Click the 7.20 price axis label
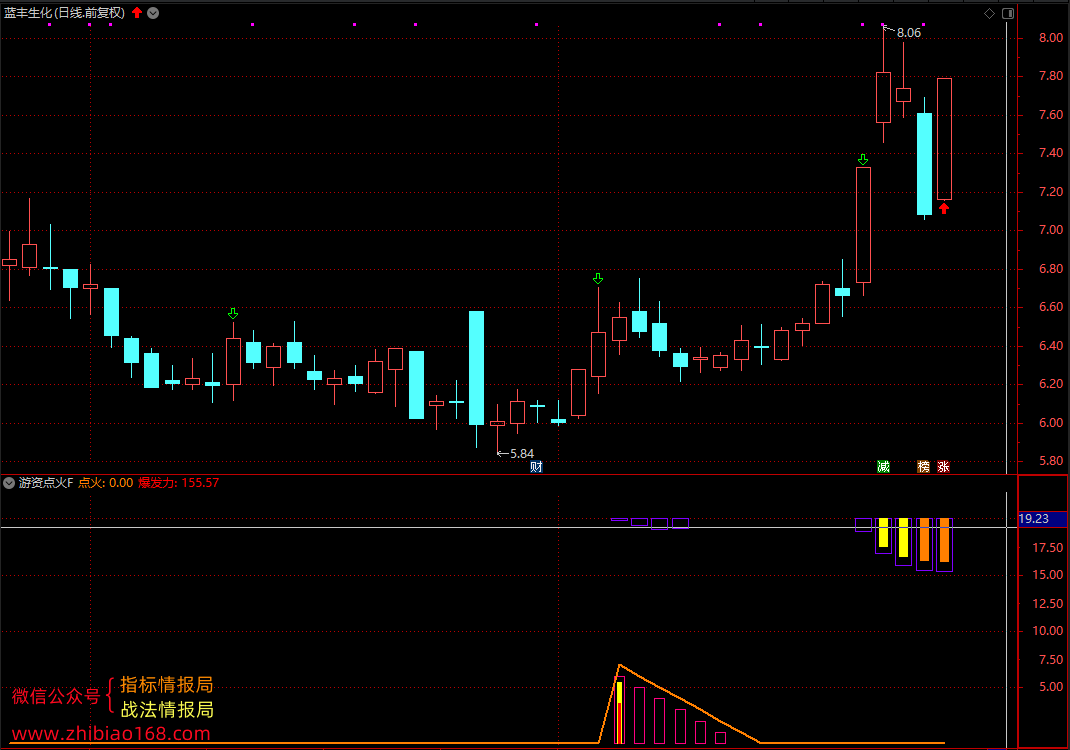Screen dimensions: 1070x750 [x=1051, y=192]
